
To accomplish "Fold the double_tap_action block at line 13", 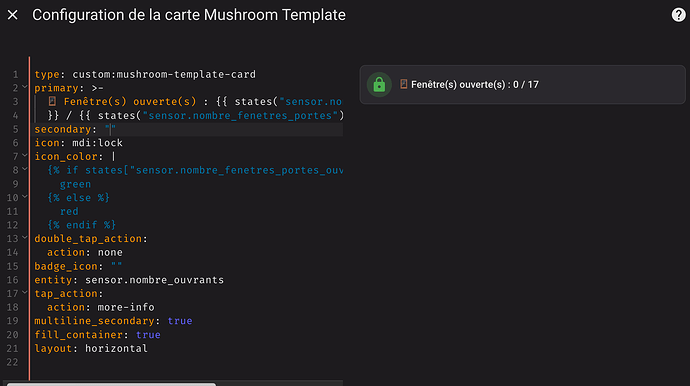I will (25, 238).
